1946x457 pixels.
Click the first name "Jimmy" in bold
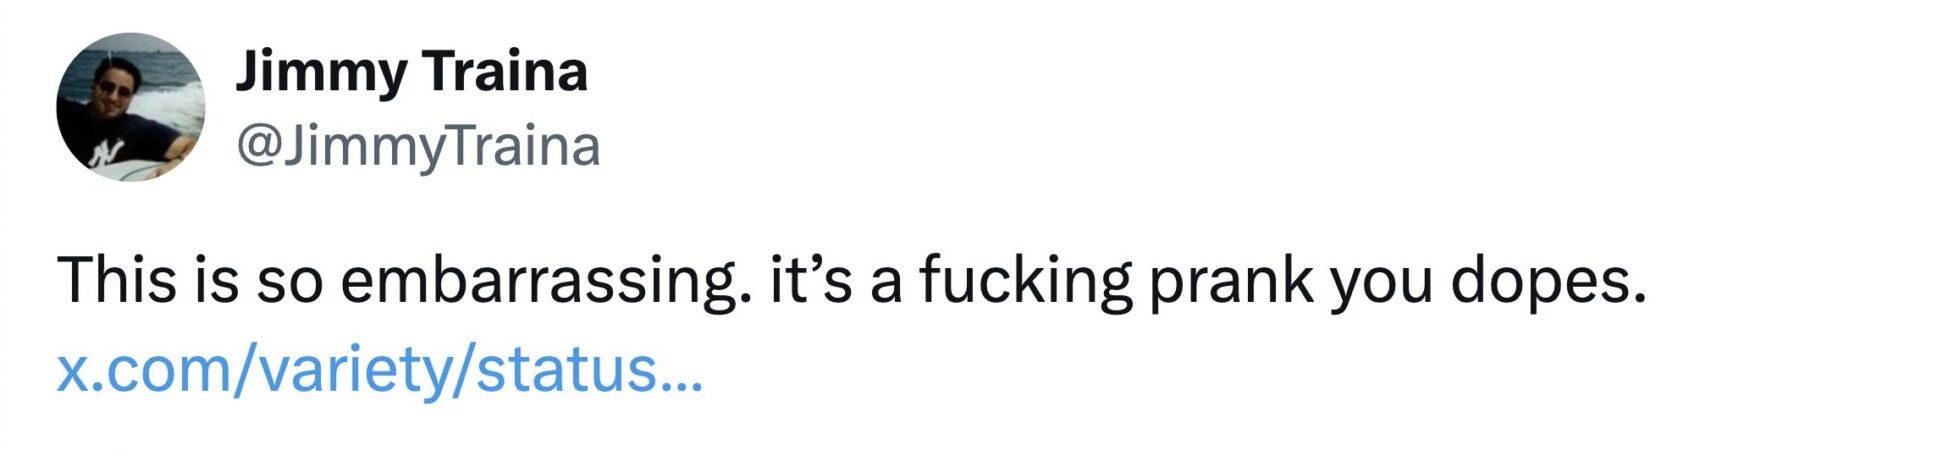point(322,72)
